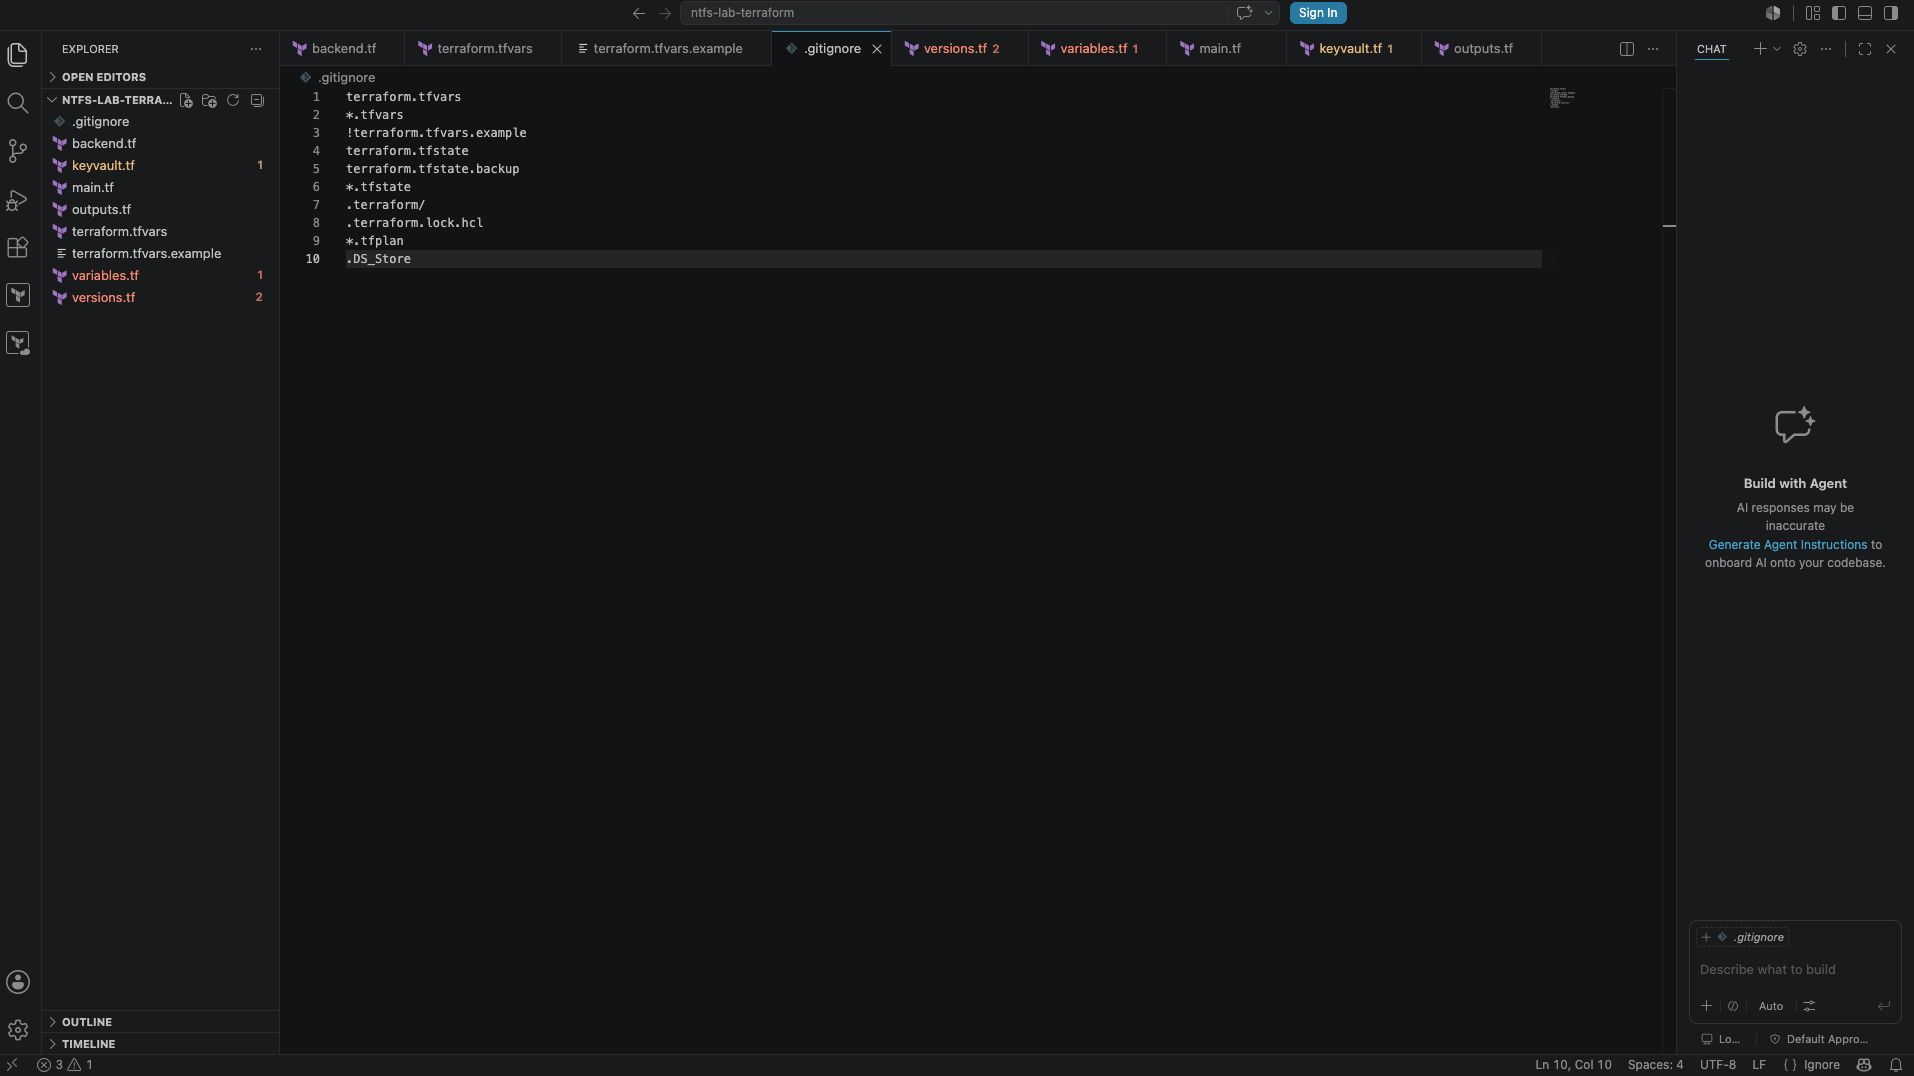Viewport: 1914px width, 1076px height.
Task: Click the New Folder icon in explorer
Action: pos(209,100)
